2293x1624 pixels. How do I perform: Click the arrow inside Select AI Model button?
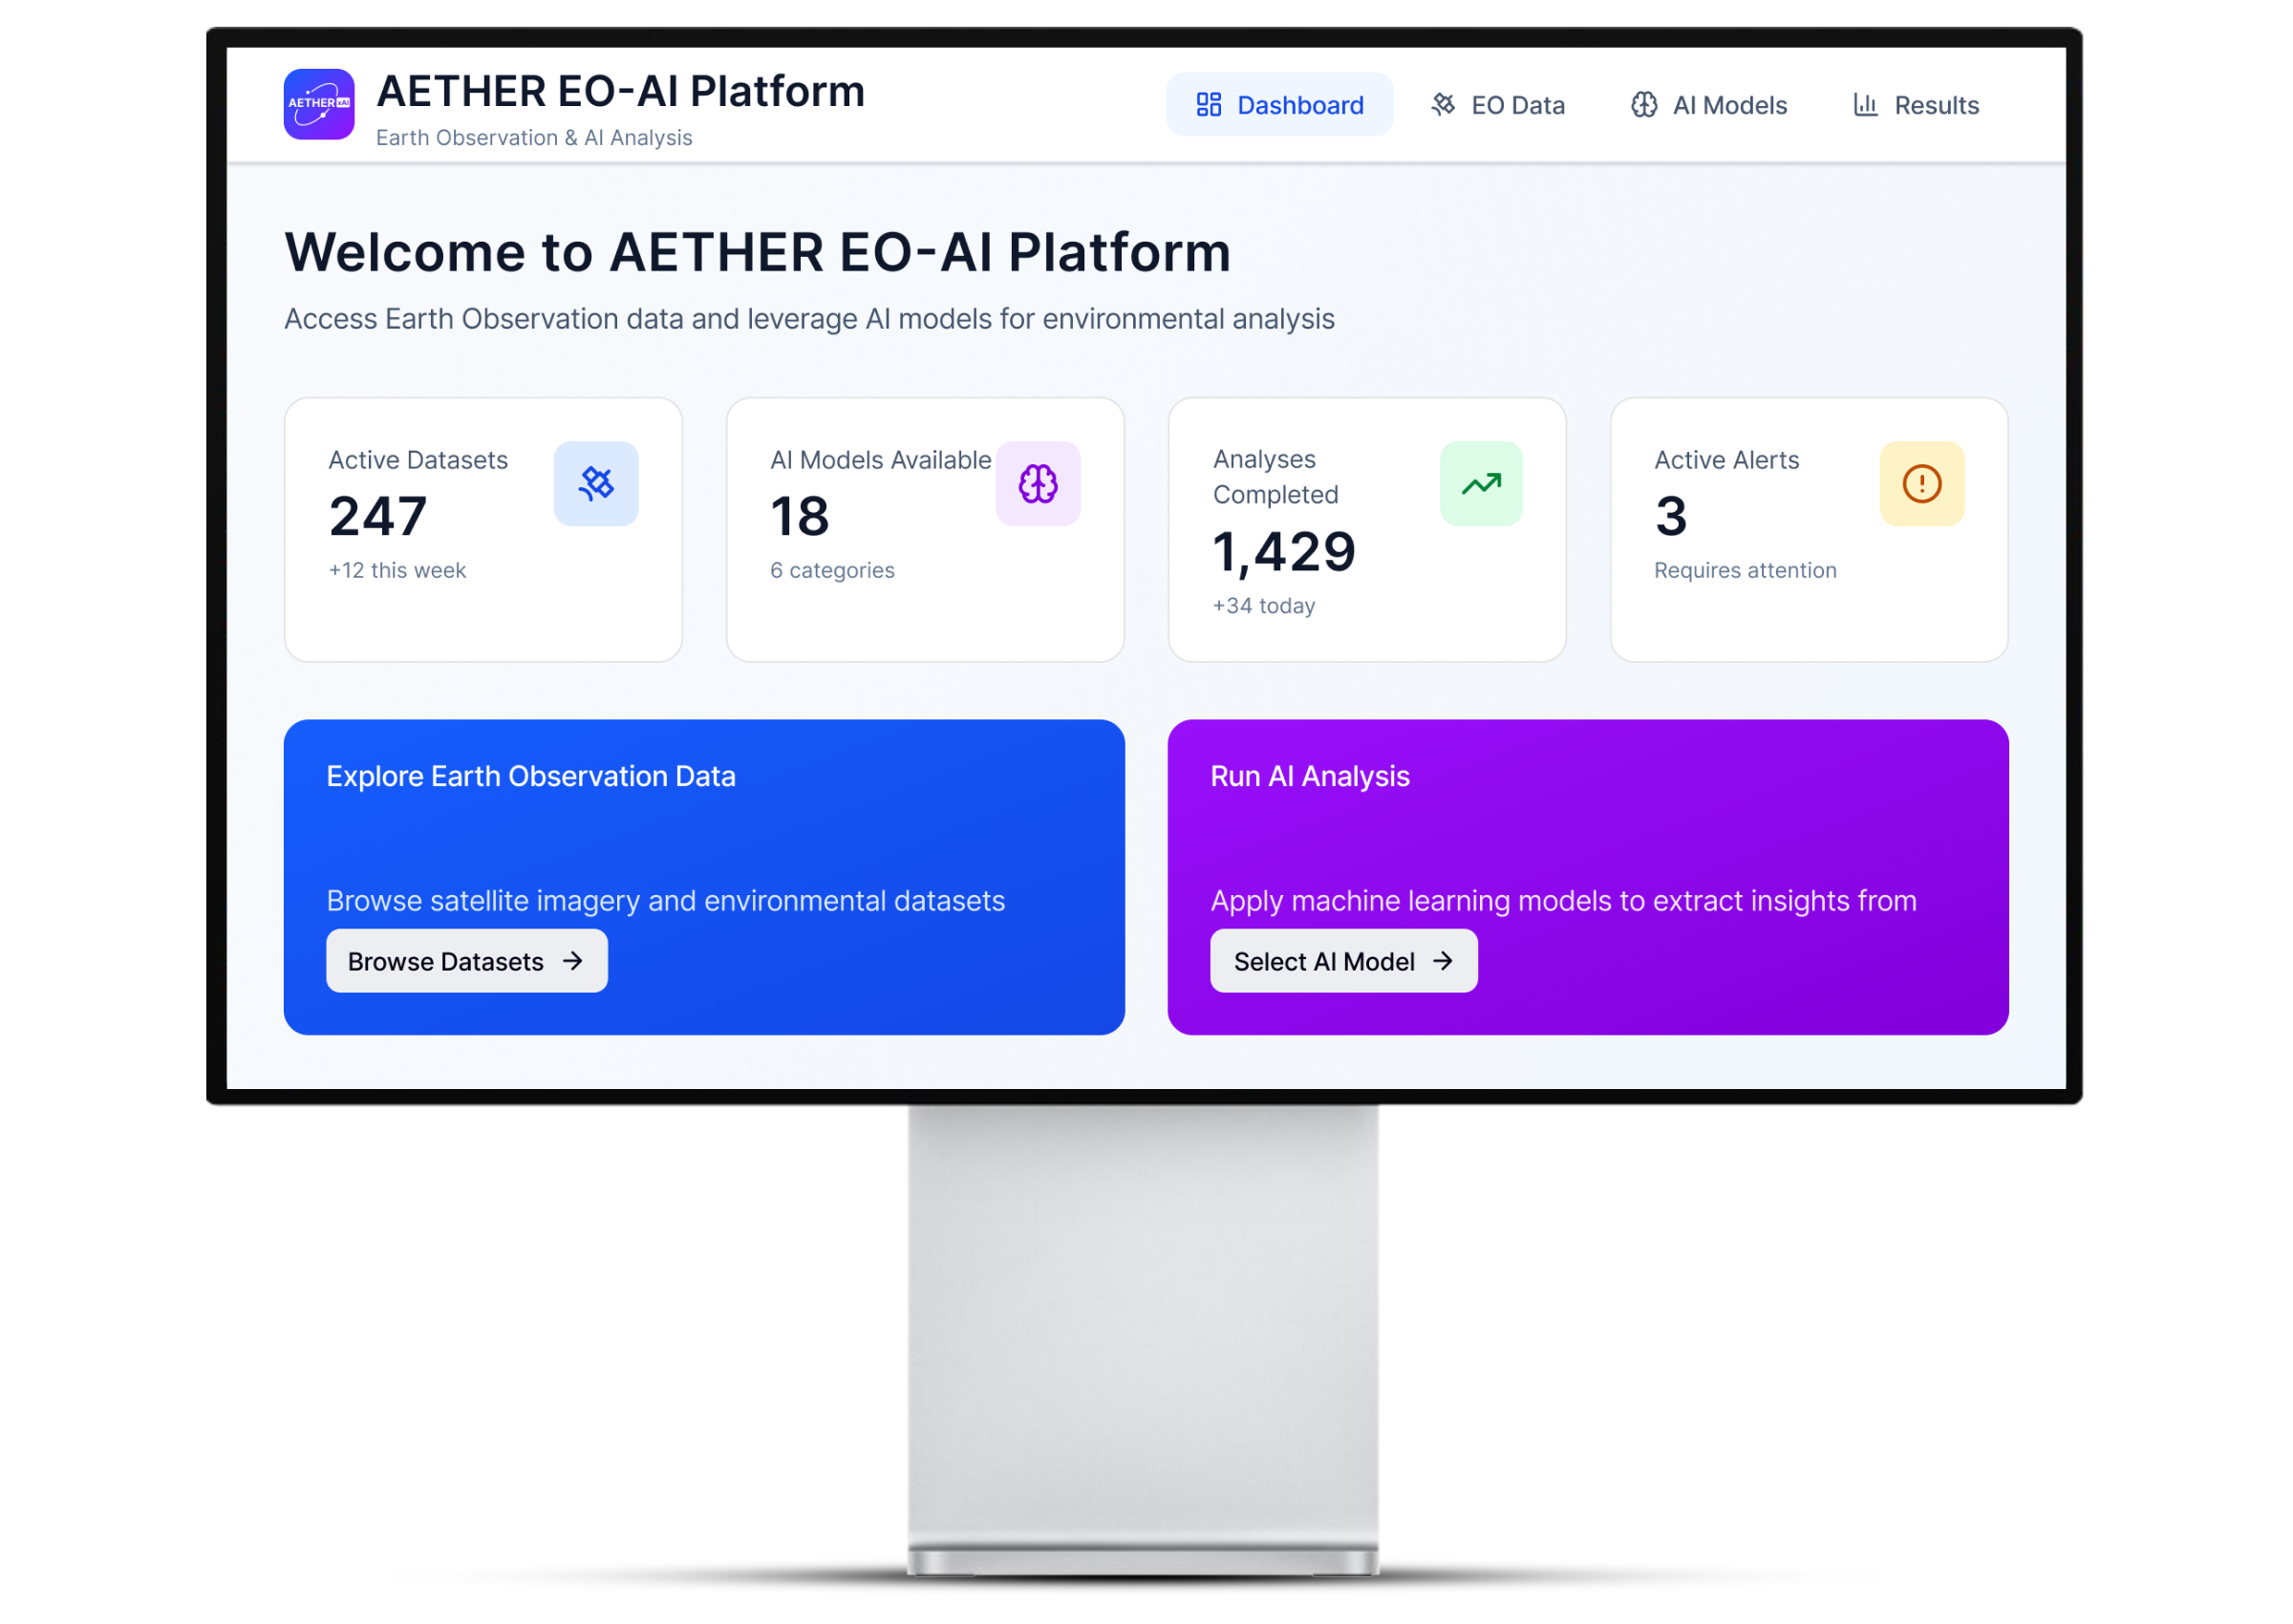click(1442, 961)
